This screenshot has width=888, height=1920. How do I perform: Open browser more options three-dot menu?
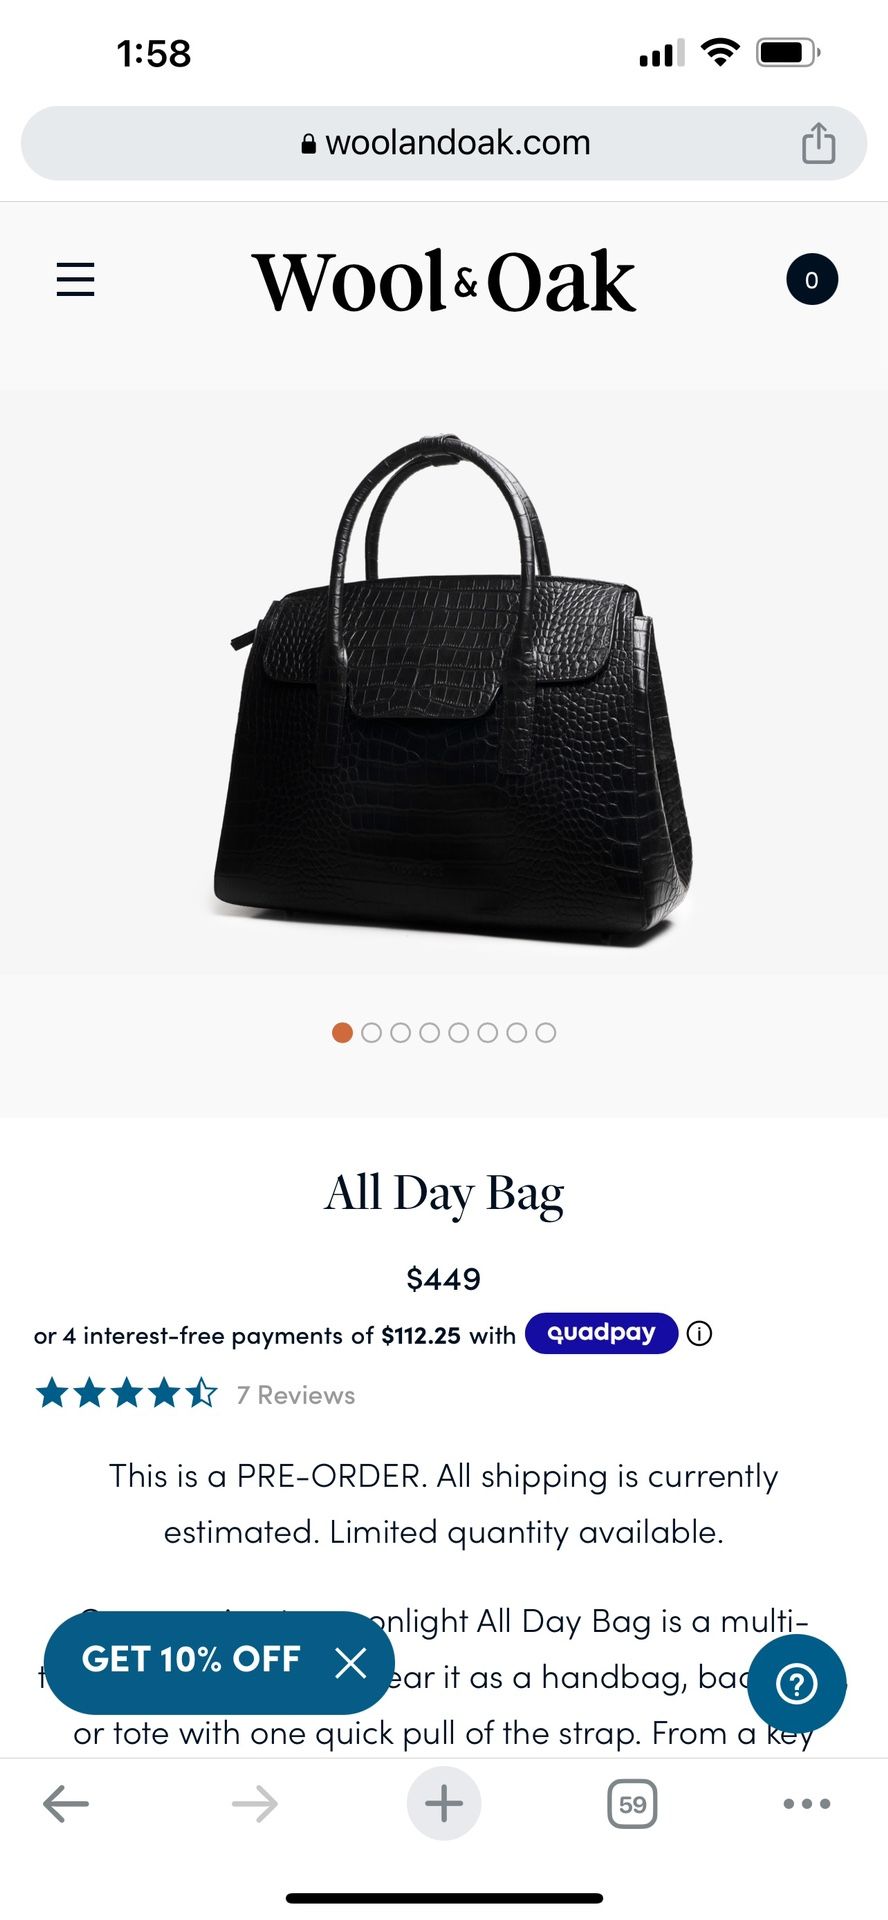tap(807, 1804)
